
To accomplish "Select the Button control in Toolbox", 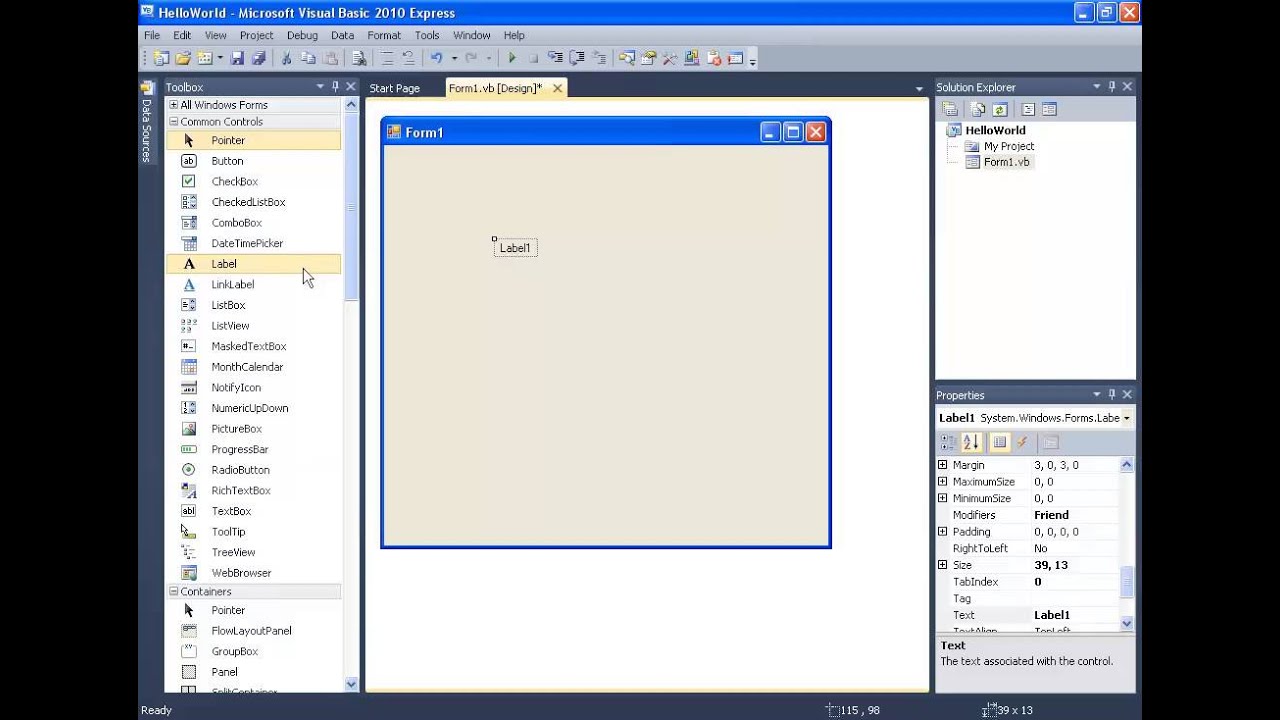I will point(253,161).
